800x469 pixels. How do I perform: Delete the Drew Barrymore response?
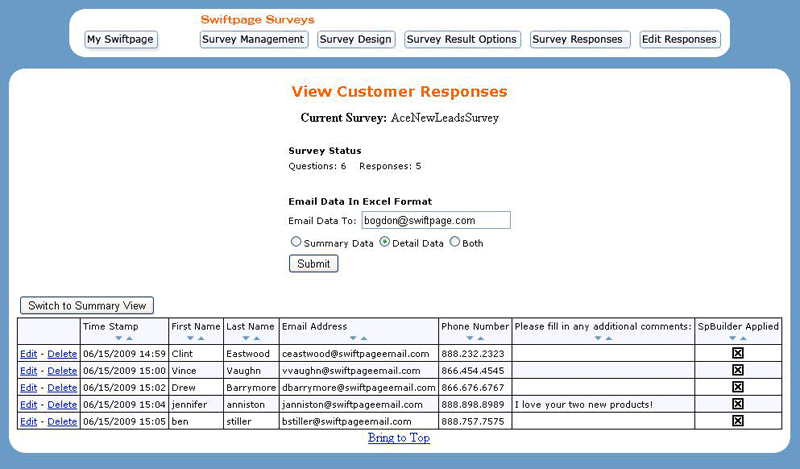[x=62, y=387]
